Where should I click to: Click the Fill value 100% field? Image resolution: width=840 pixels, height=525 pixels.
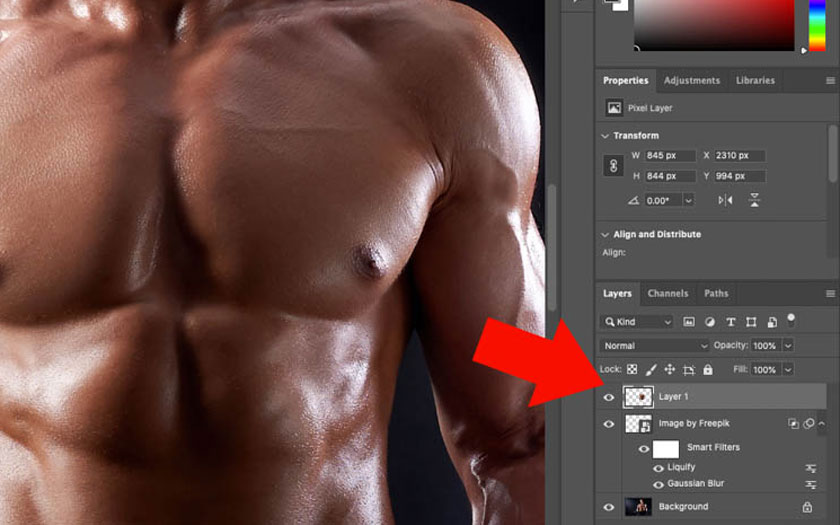[x=766, y=370]
